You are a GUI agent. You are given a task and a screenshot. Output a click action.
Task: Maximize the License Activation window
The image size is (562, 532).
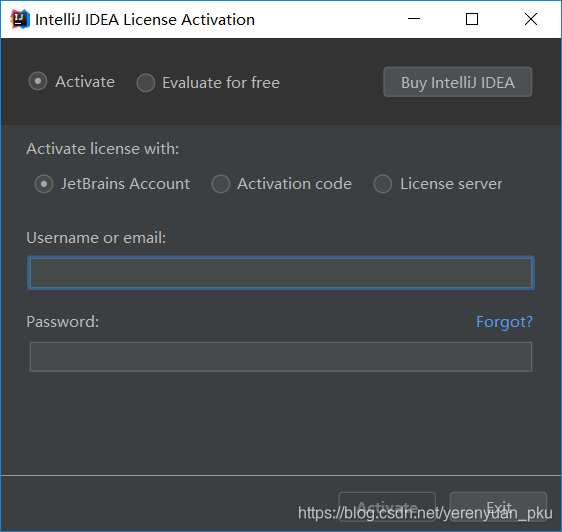click(x=472, y=19)
